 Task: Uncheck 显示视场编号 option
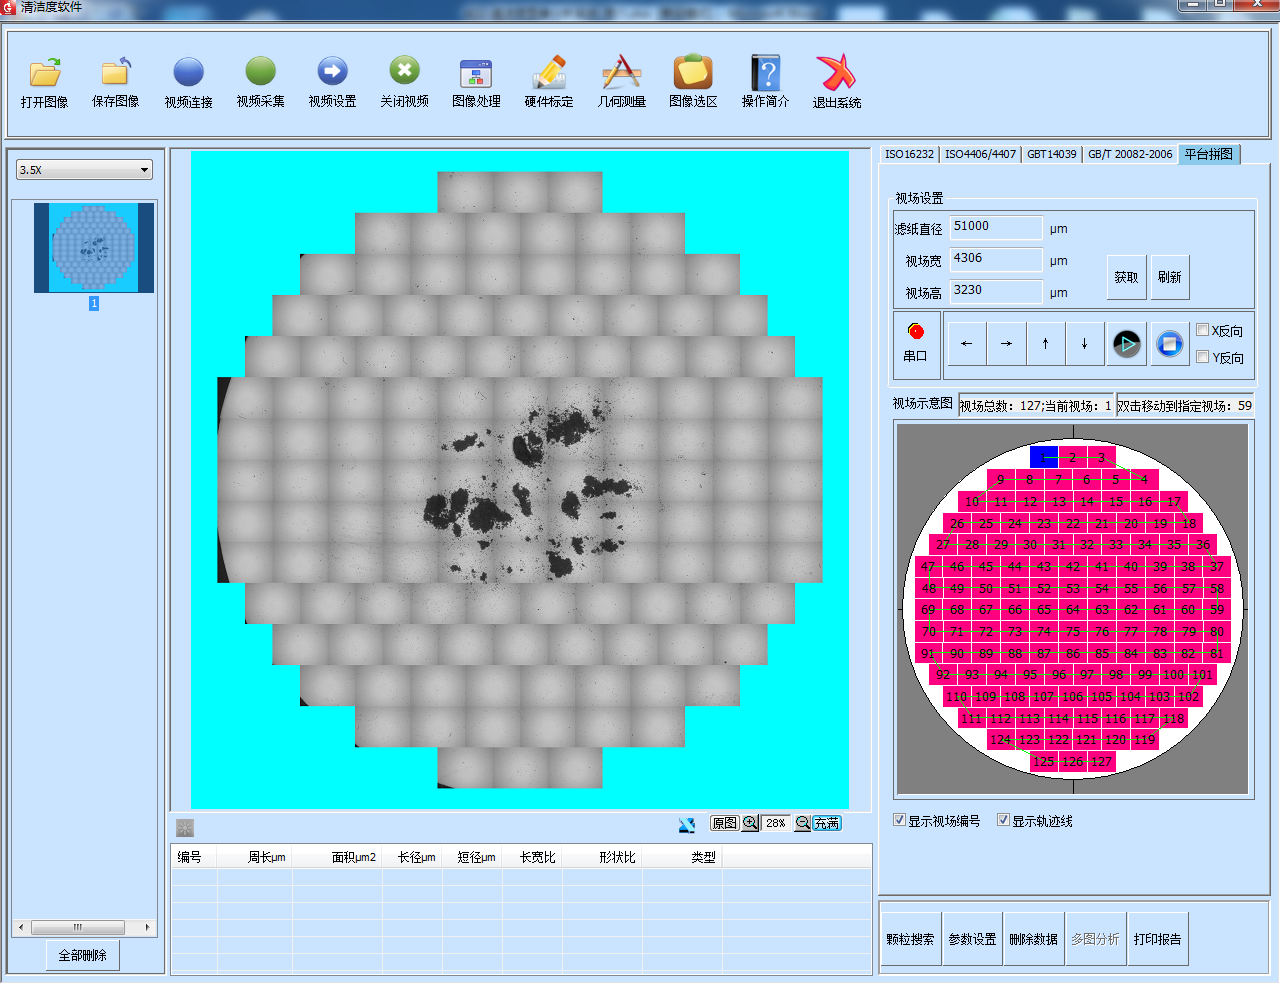pos(900,820)
